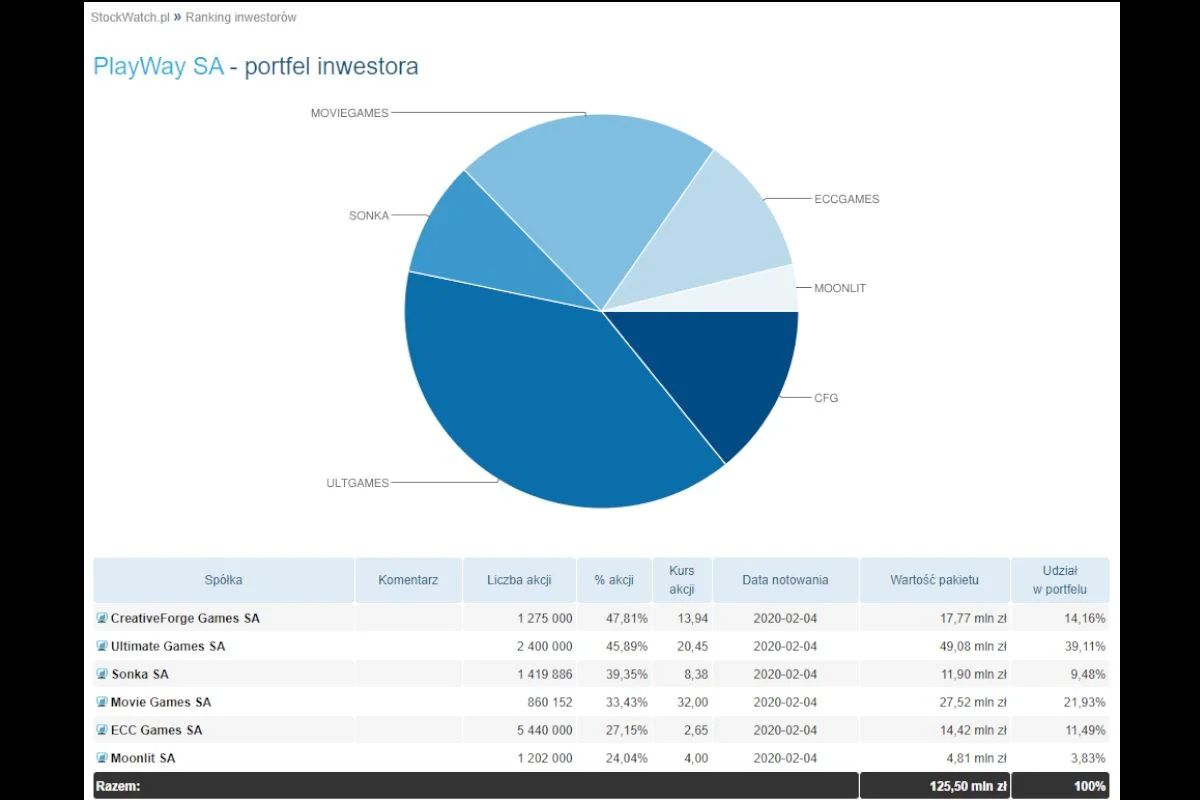Select the CFG chart label

click(826, 398)
